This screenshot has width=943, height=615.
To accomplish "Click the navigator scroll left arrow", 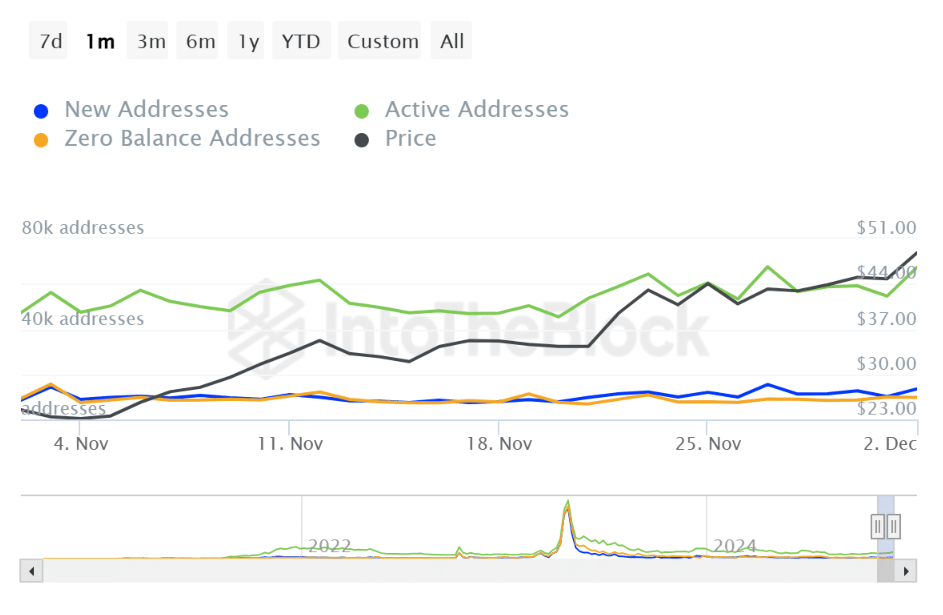I will 31,571.
